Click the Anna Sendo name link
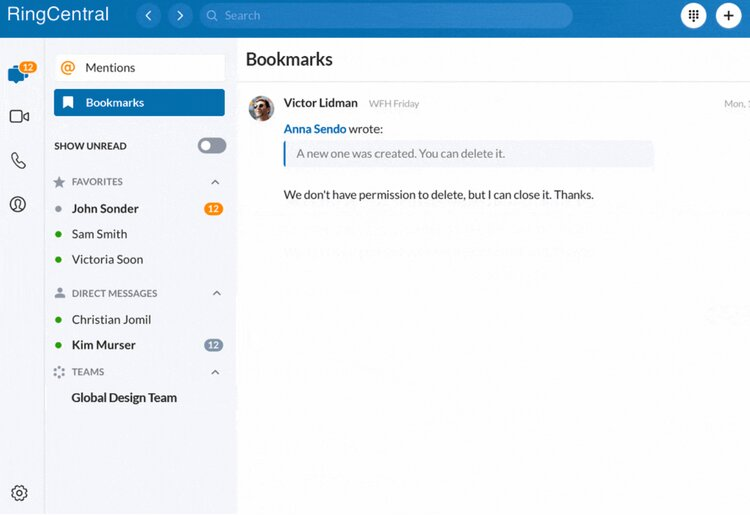 pyautogui.click(x=314, y=129)
